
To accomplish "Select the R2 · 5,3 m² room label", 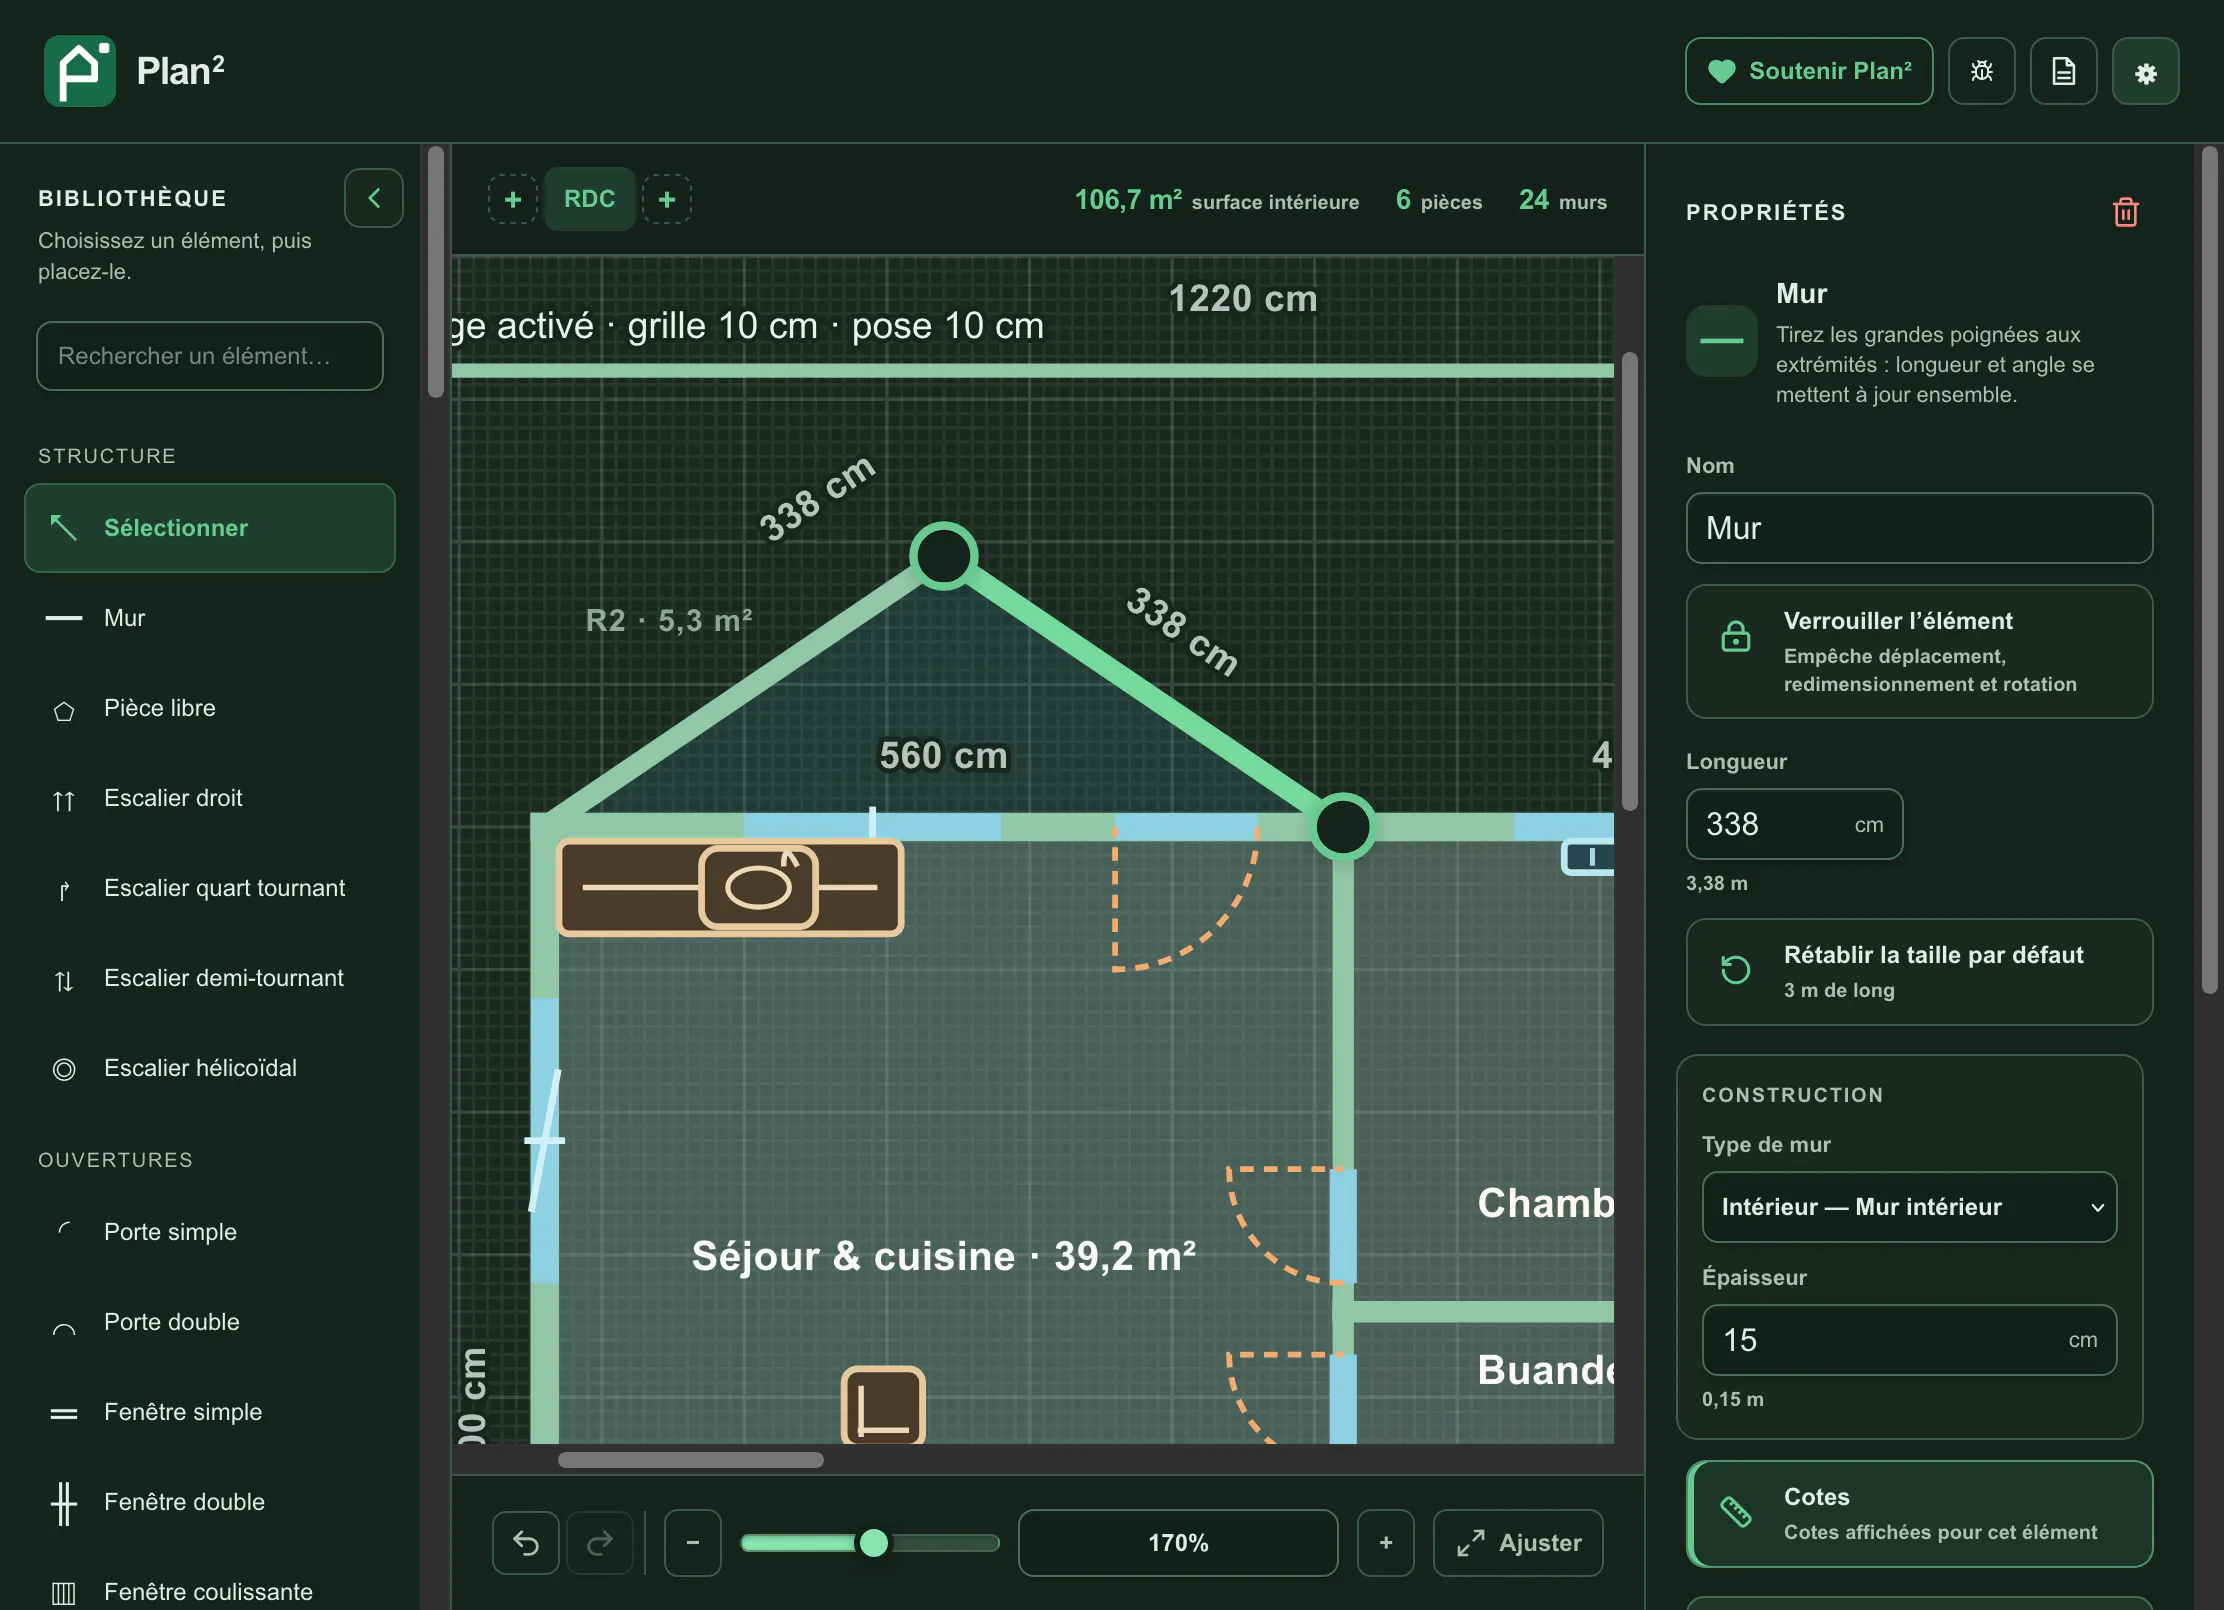I will (669, 620).
